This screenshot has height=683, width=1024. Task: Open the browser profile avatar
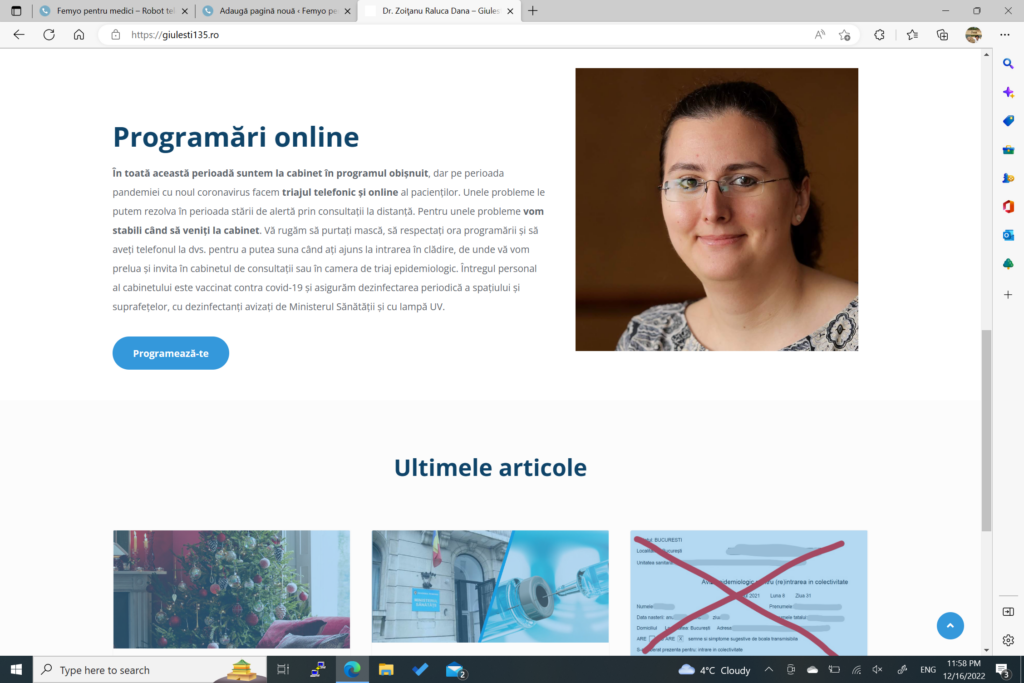974,35
